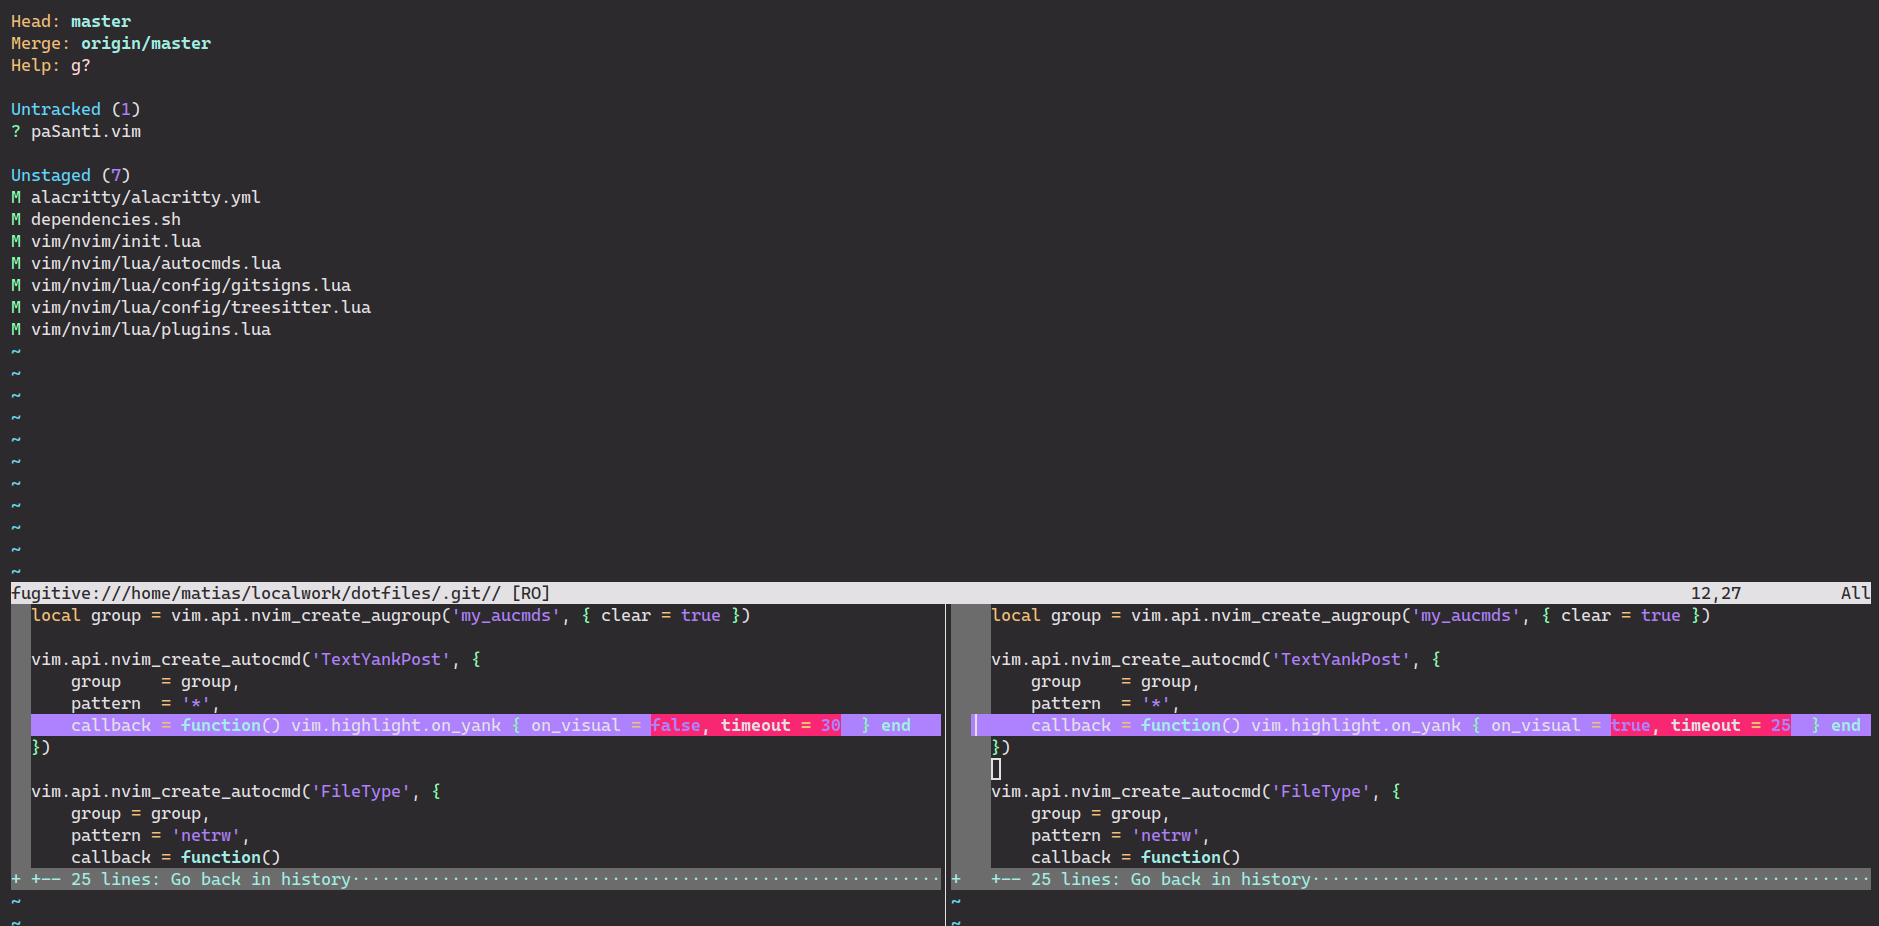The width and height of the screenshot is (1879, 926).
Task: Click the line position indicator '12,27'
Action: 1717,592
